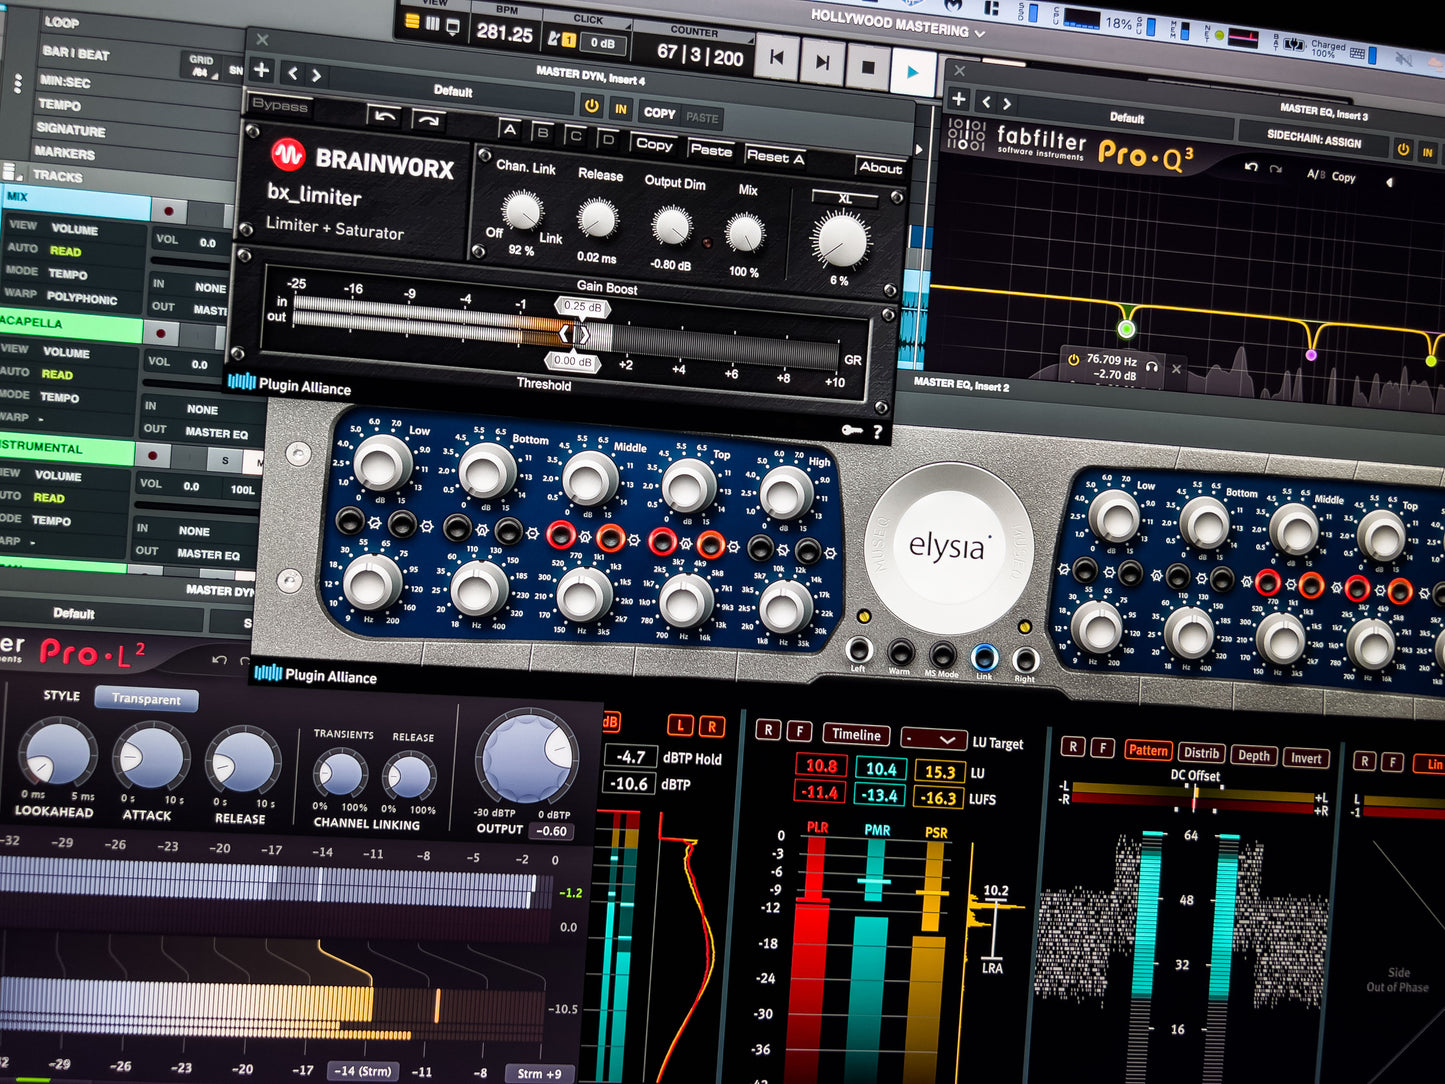1445x1084 pixels.
Task: Click the Reset A button
Action: pos(775,156)
